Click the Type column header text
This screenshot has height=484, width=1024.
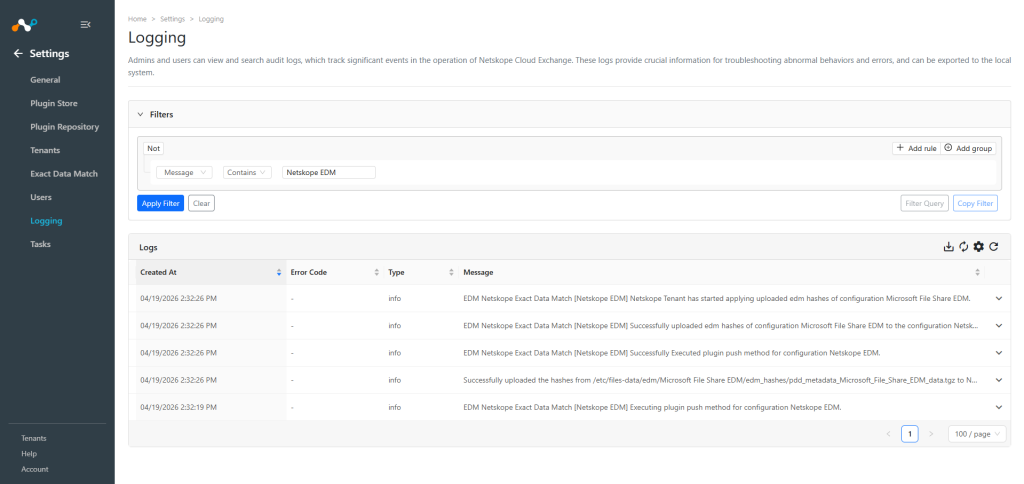coord(396,272)
